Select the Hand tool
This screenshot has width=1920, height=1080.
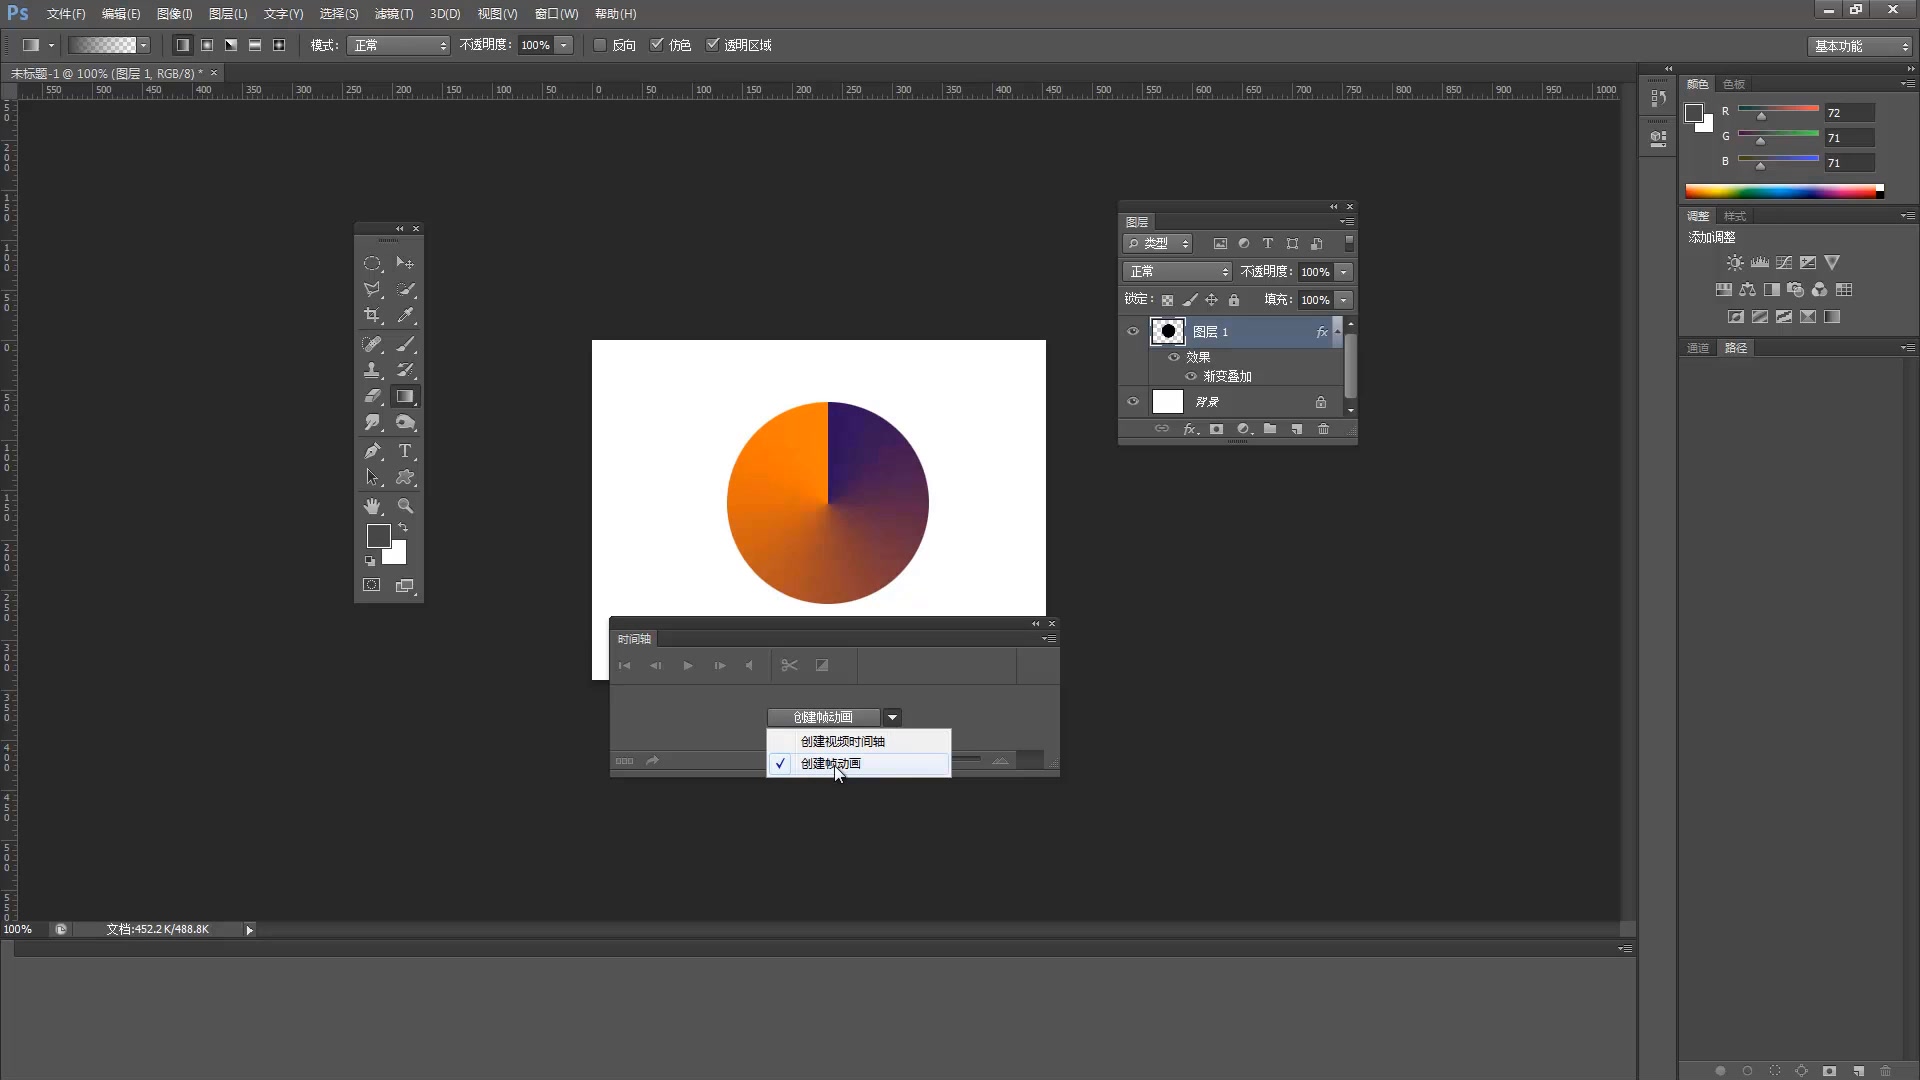372,506
